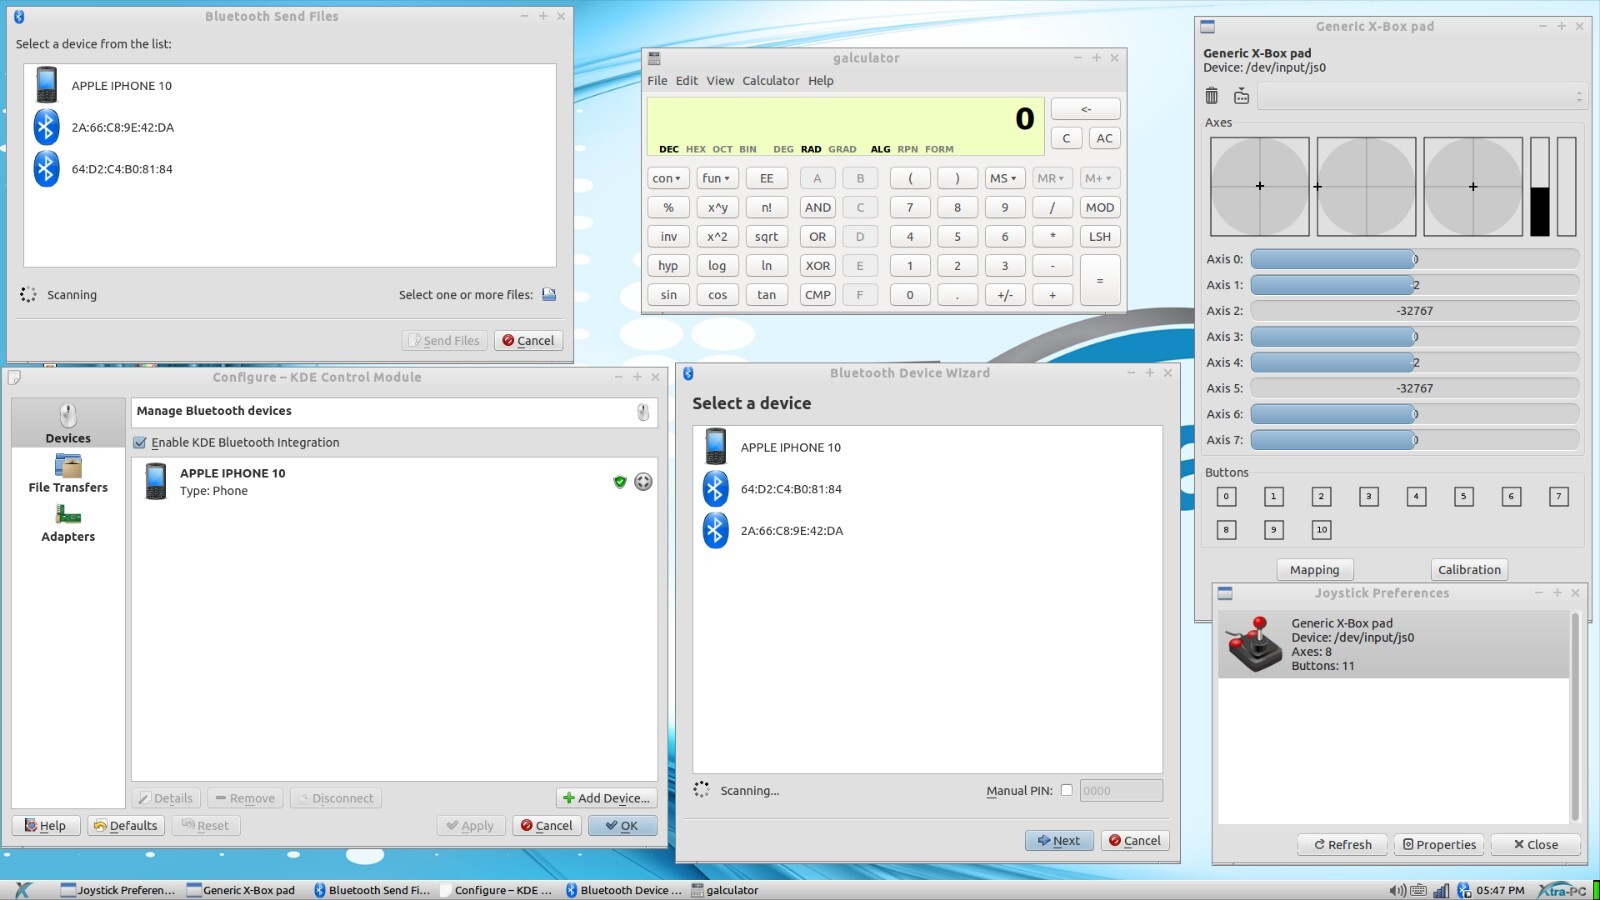1600x900 pixels.
Task: Enable the Manual PIN checkbox
Action: coord(1067,790)
